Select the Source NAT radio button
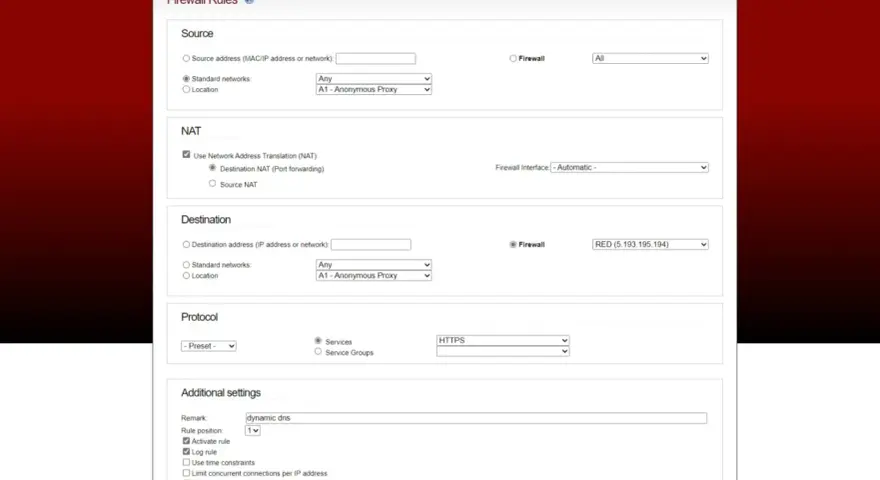 (x=212, y=184)
